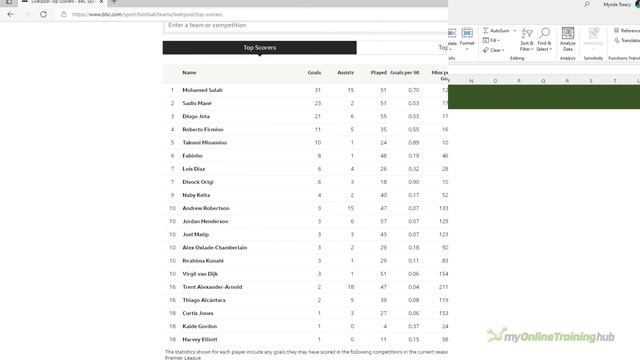This screenshot has width=640, height=360.
Task: Click the browser address bar URL
Action: (x=147, y=15)
